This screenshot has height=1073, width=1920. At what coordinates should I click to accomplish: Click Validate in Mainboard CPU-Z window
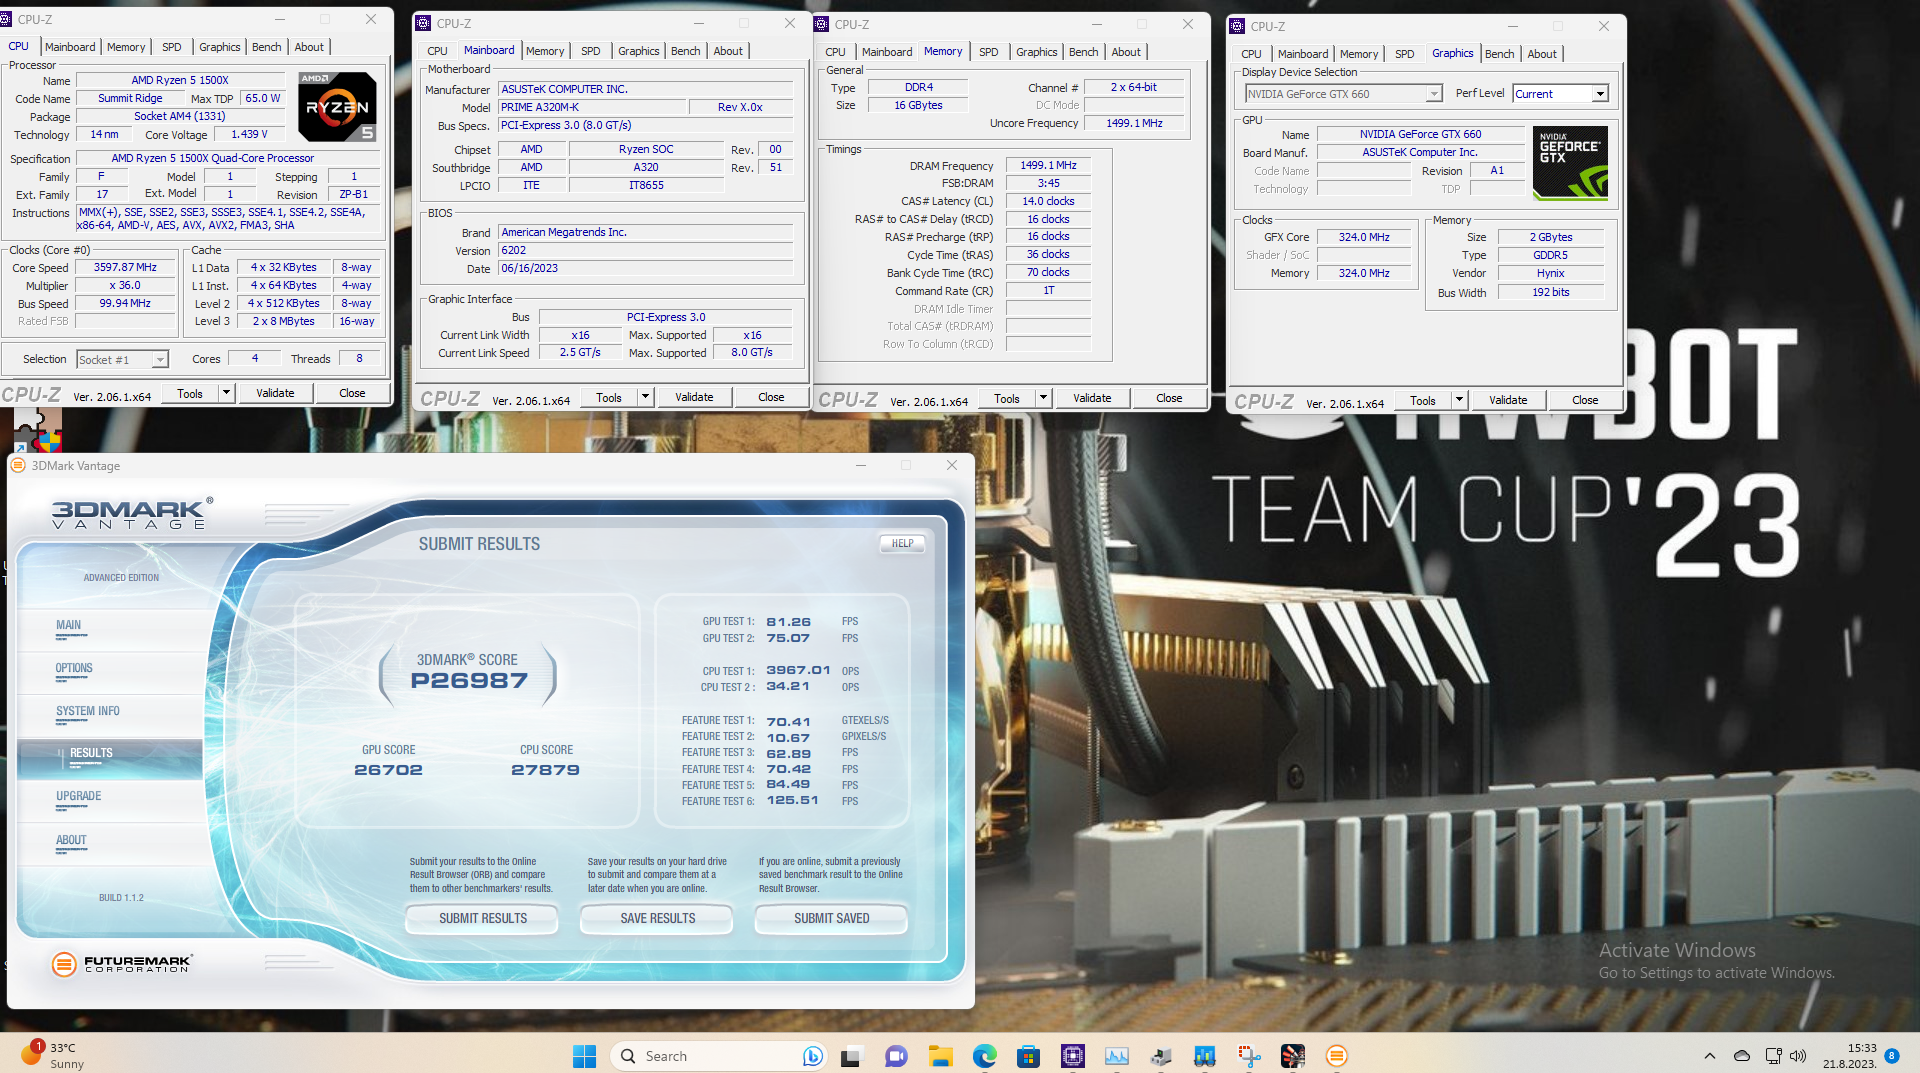pos(694,397)
